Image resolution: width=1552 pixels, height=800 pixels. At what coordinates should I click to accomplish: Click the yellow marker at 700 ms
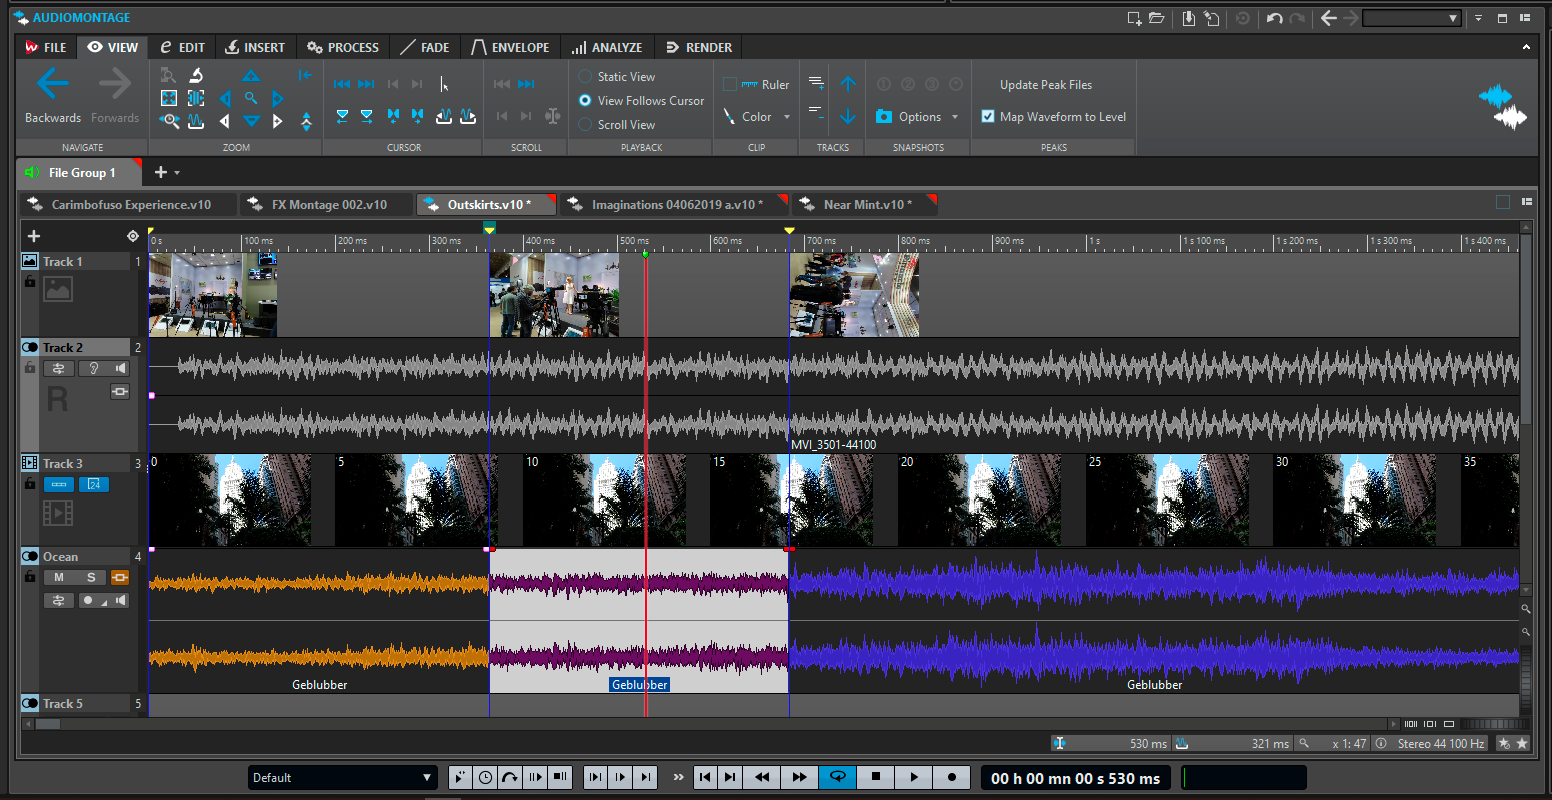point(789,231)
